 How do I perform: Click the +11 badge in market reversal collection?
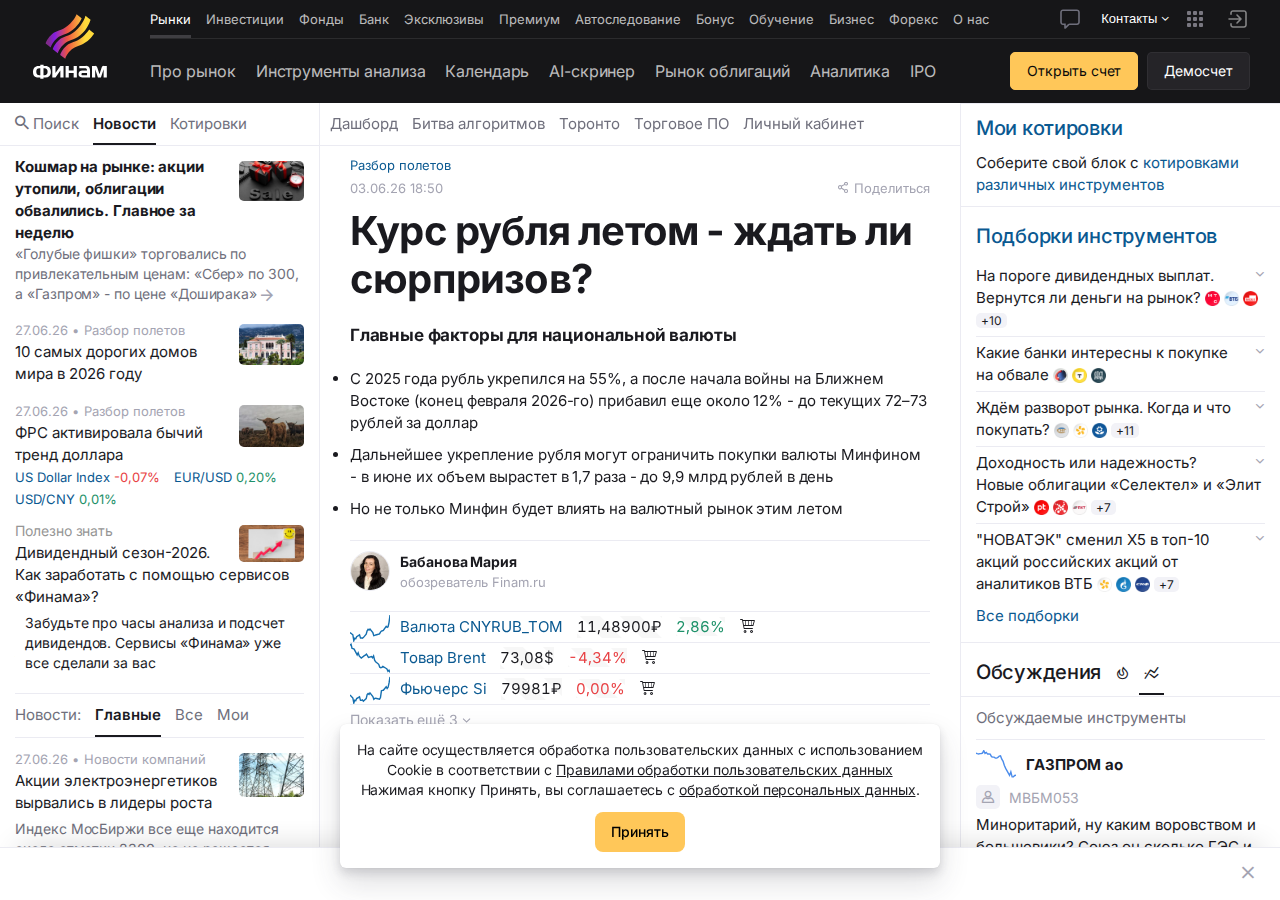click(1125, 430)
